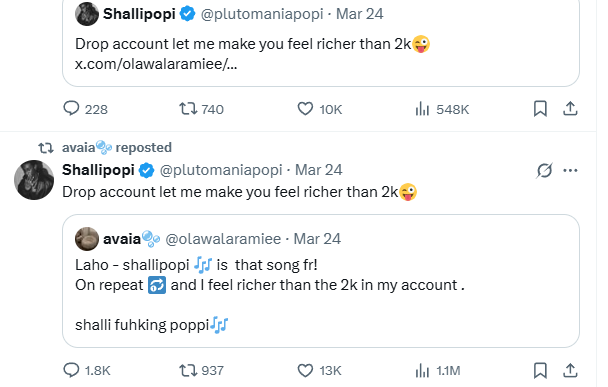Repost the post with 740 reposts
The height and width of the screenshot is (387, 608).
tap(201, 109)
